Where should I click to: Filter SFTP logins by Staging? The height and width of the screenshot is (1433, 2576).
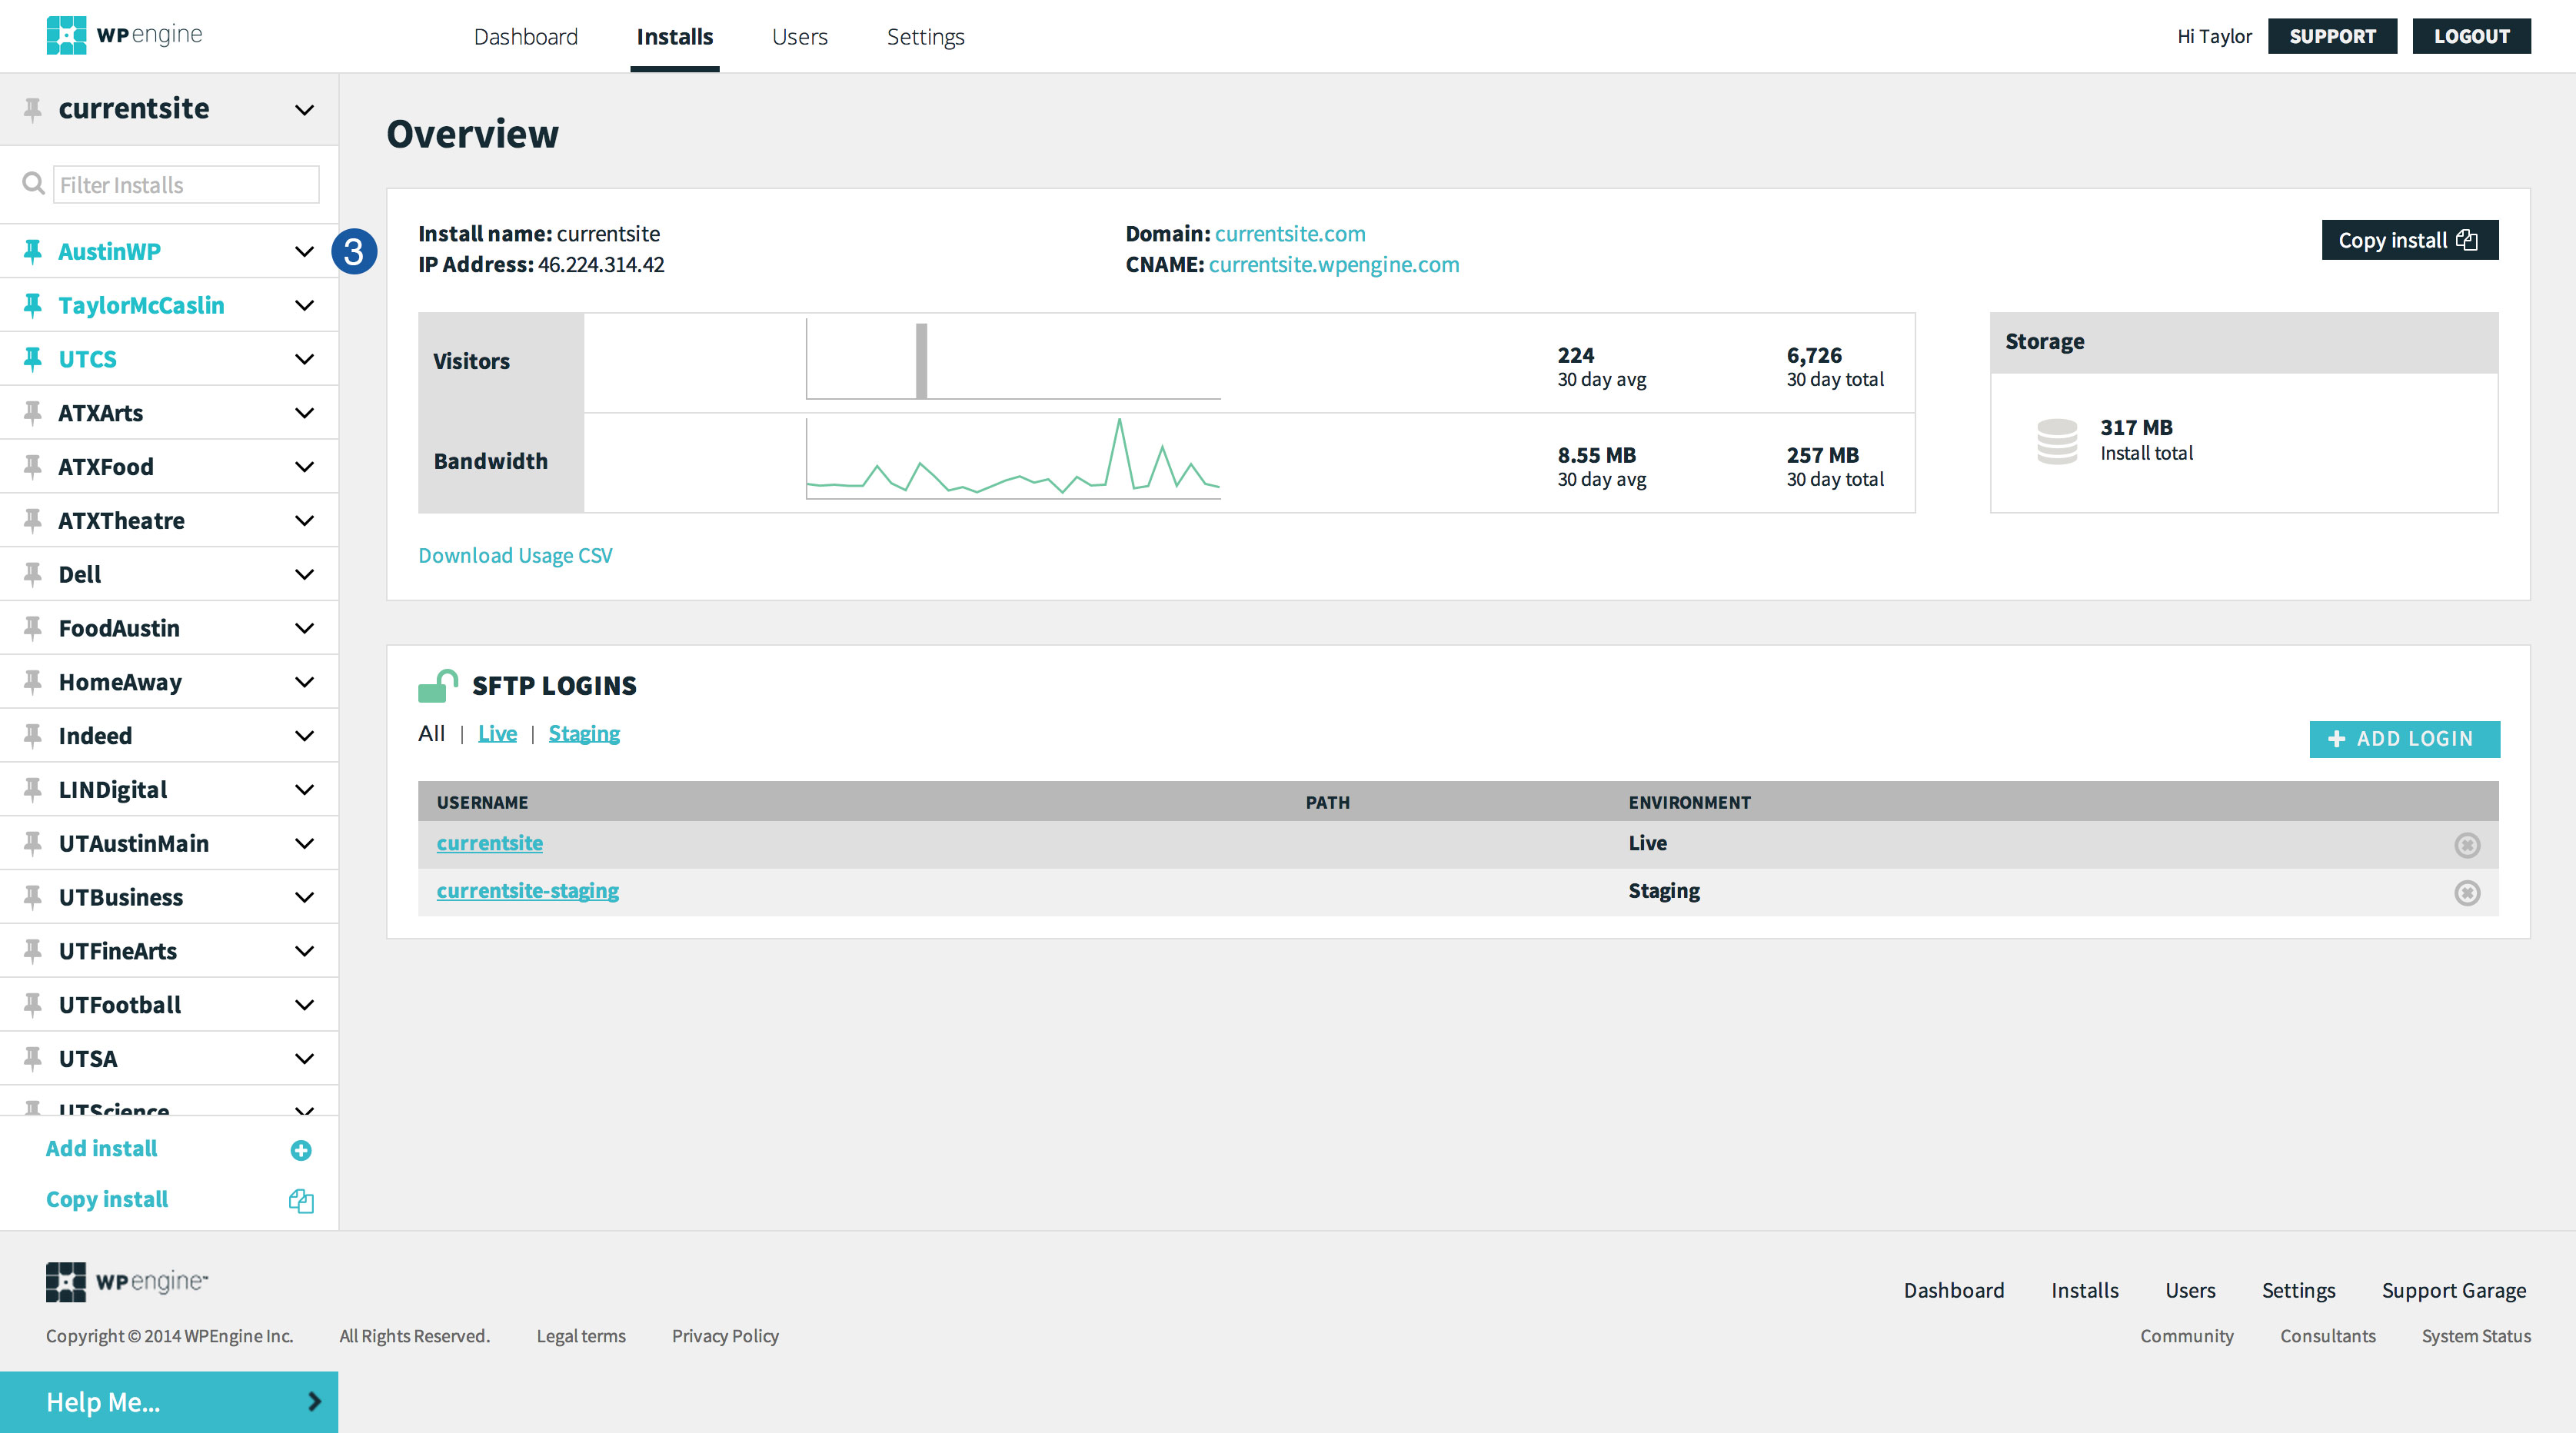(x=584, y=733)
